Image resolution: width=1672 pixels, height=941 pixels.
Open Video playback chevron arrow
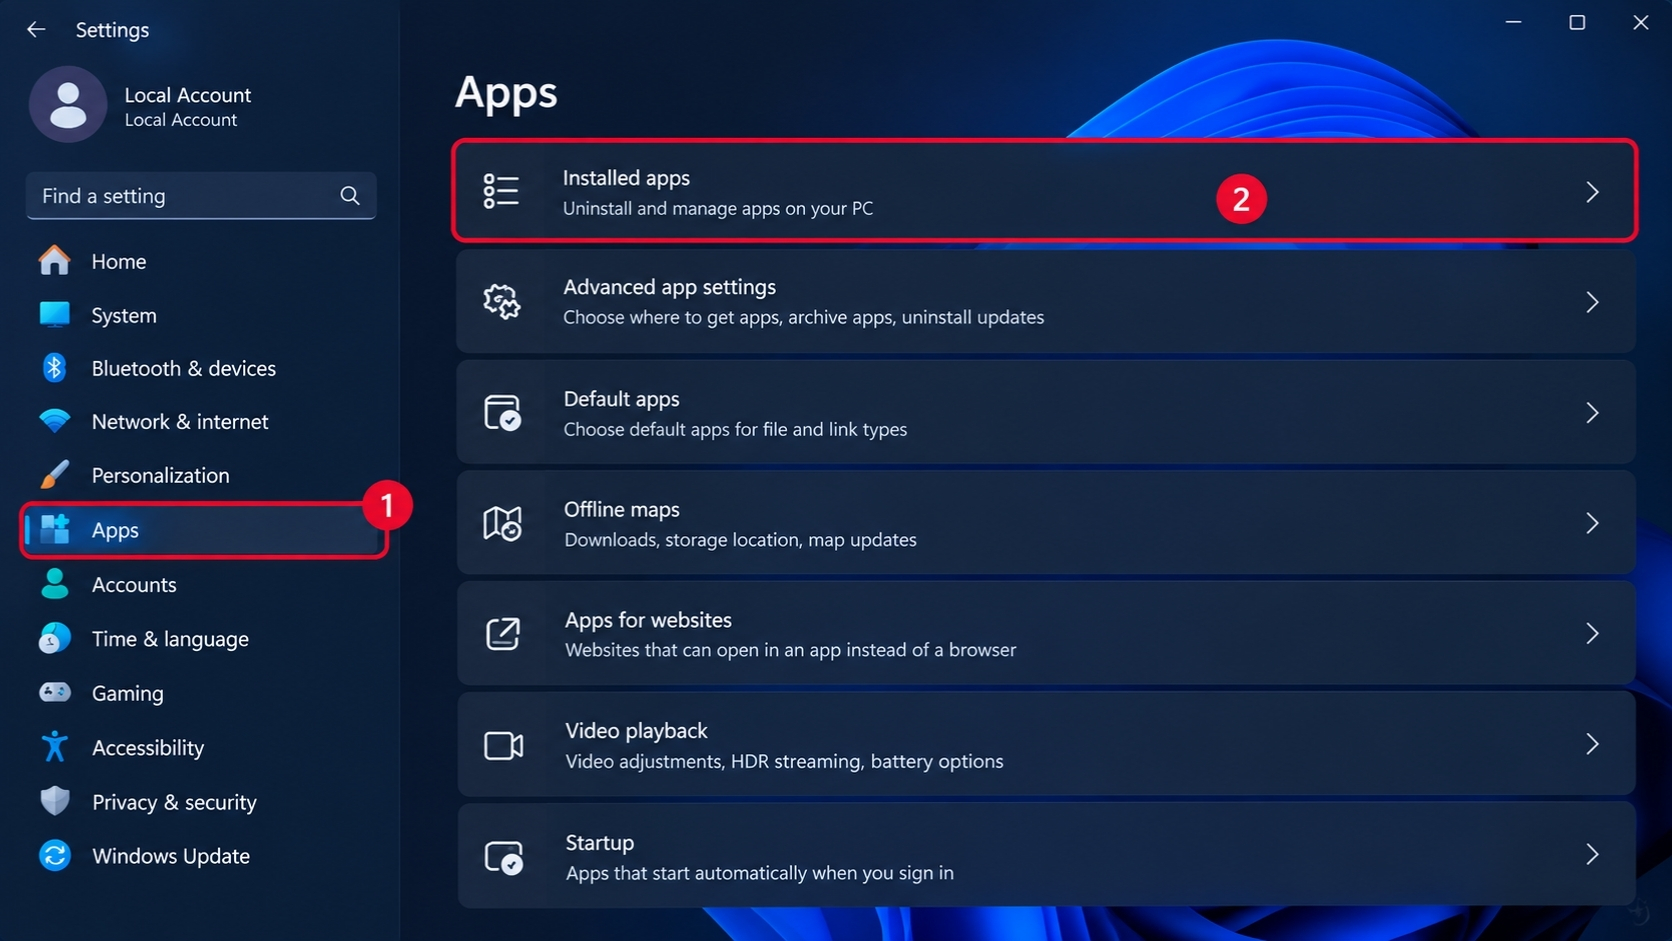click(x=1592, y=744)
